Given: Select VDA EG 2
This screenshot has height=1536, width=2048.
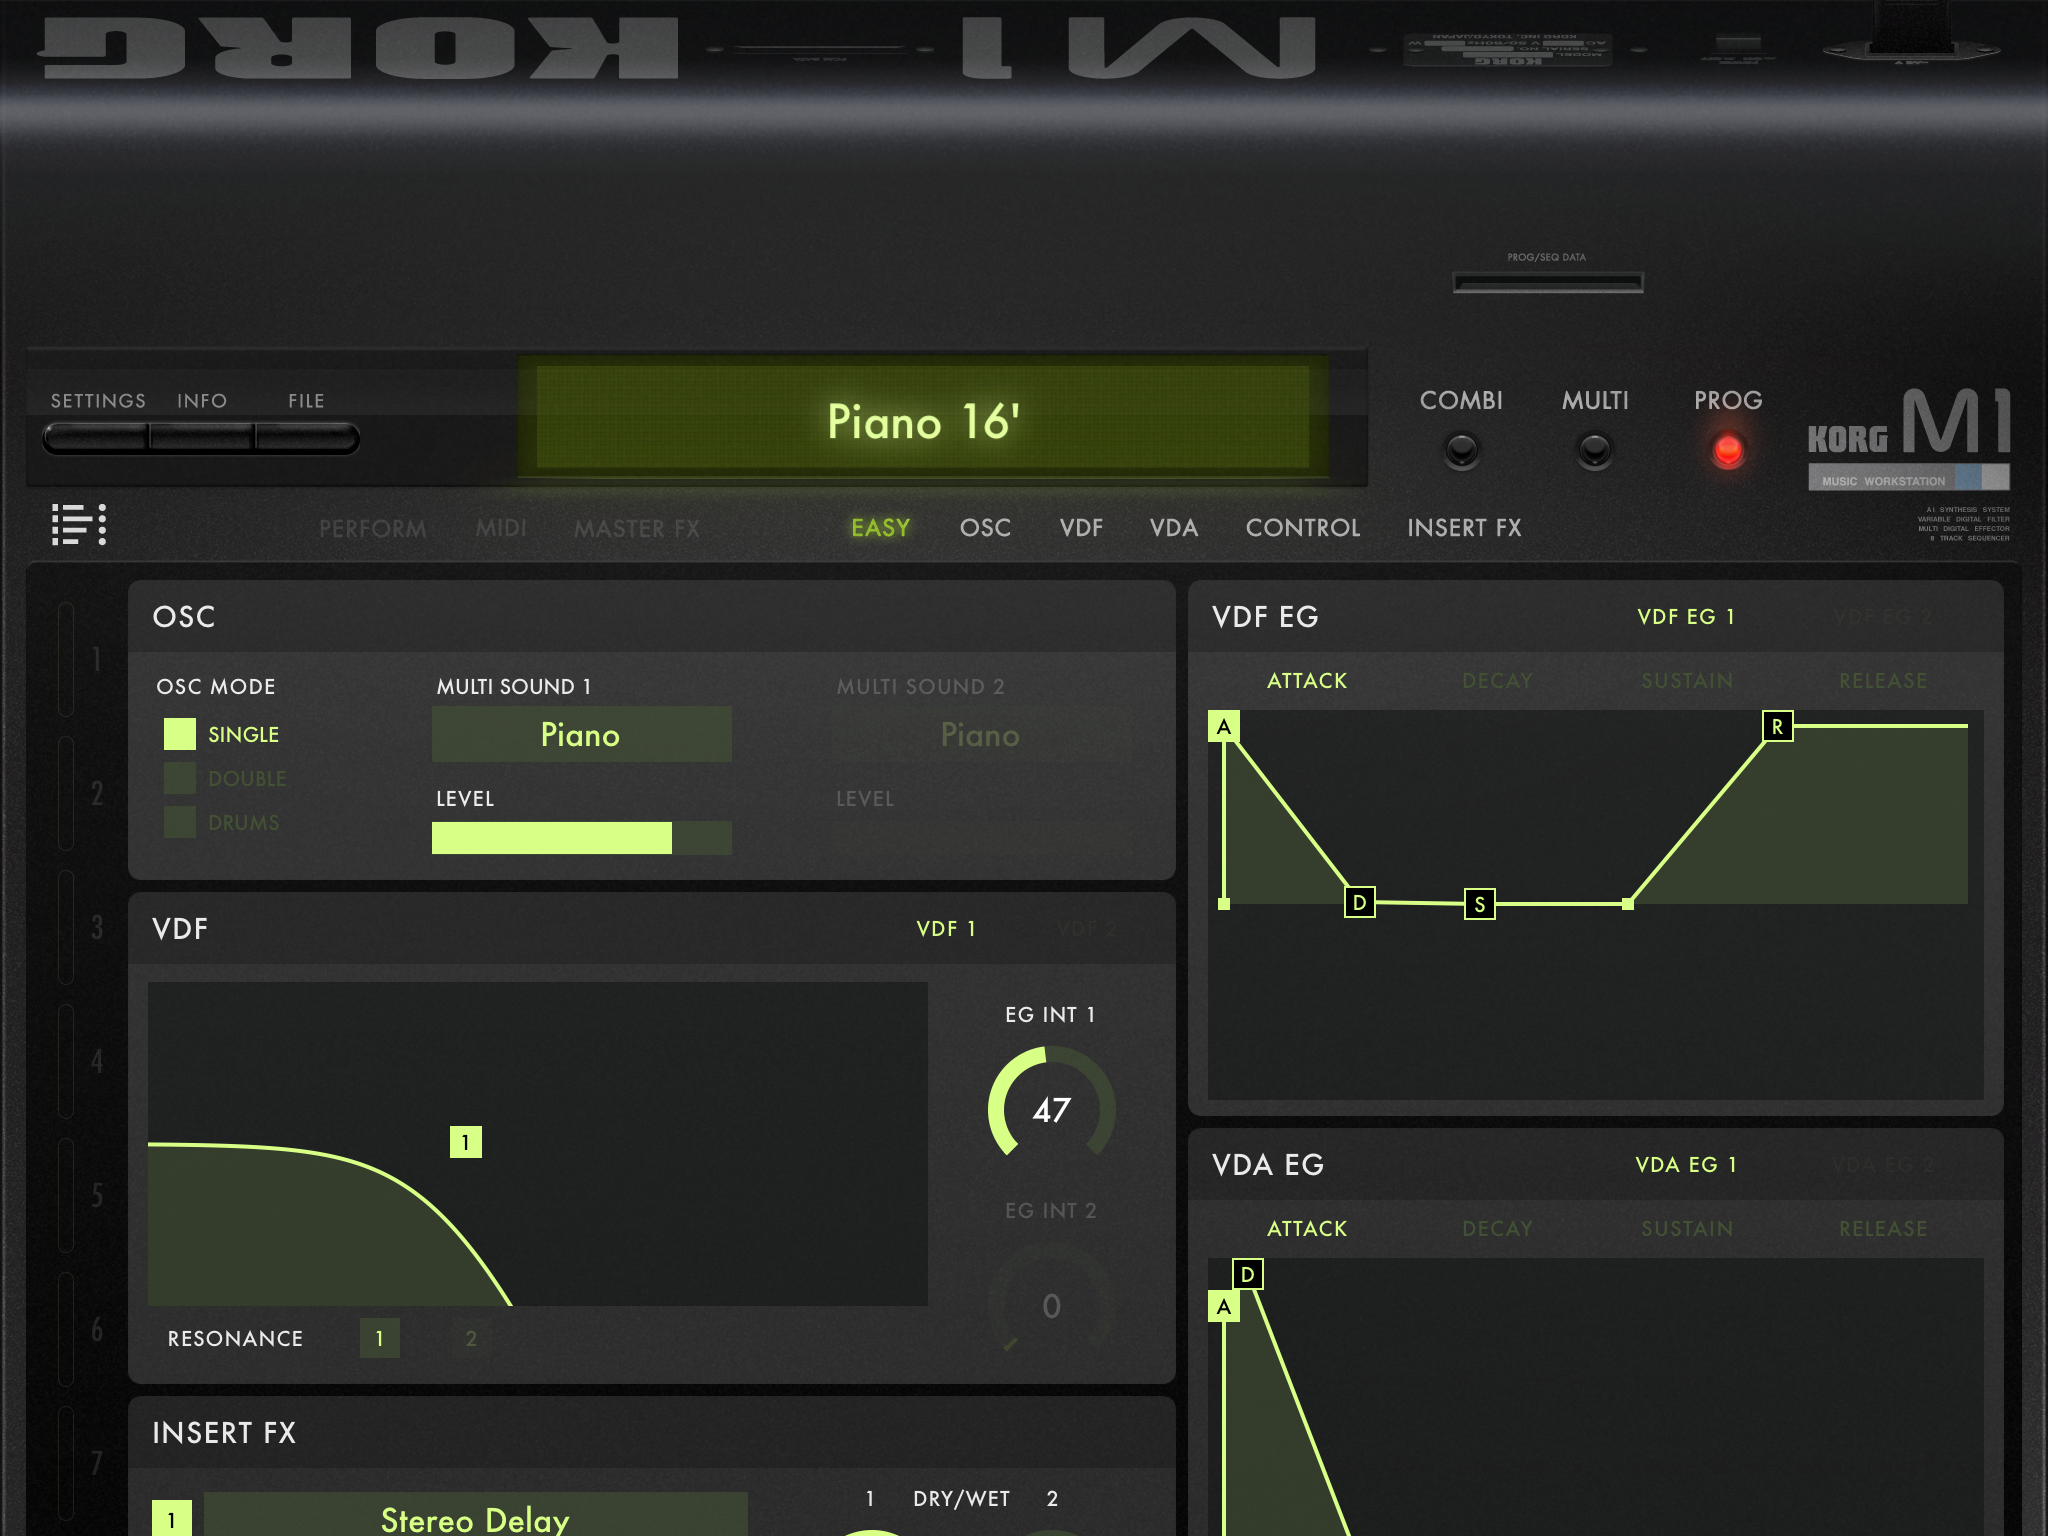Looking at the screenshot, I should pos(1882,1165).
